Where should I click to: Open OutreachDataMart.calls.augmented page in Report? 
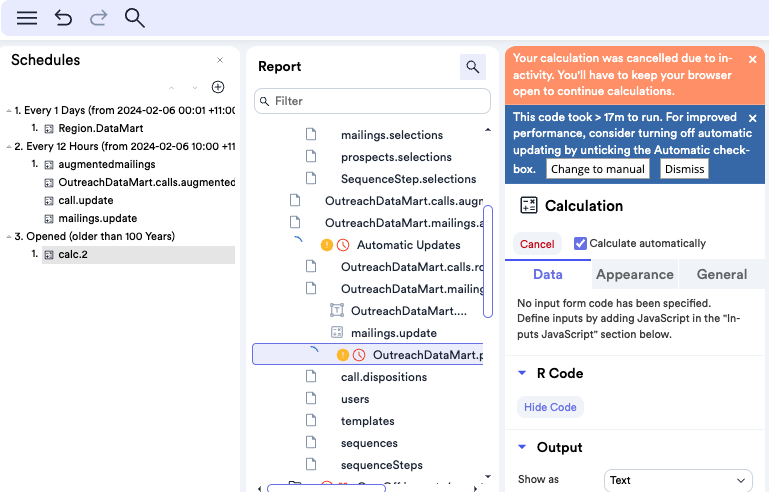[x=404, y=201]
